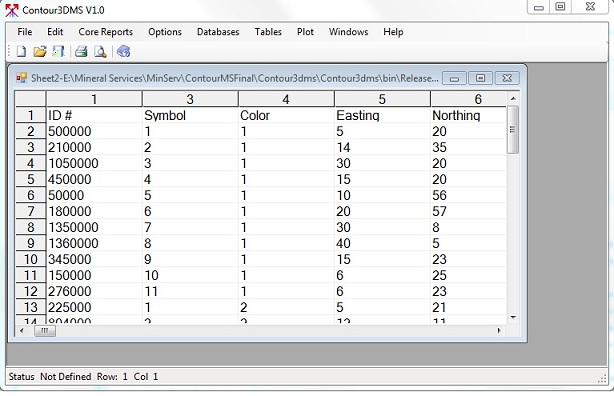Click the horizontal scrollbar thumb

point(45,331)
